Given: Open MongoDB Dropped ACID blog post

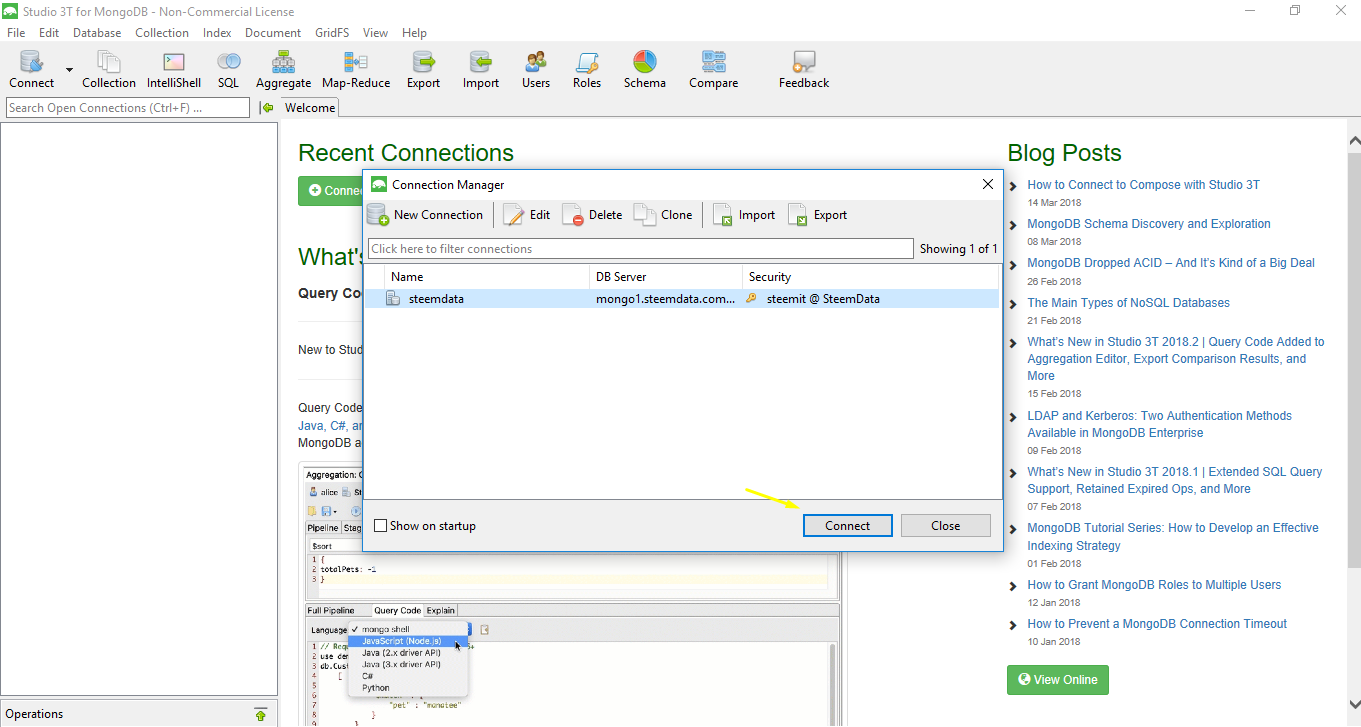Looking at the screenshot, I should [1171, 262].
